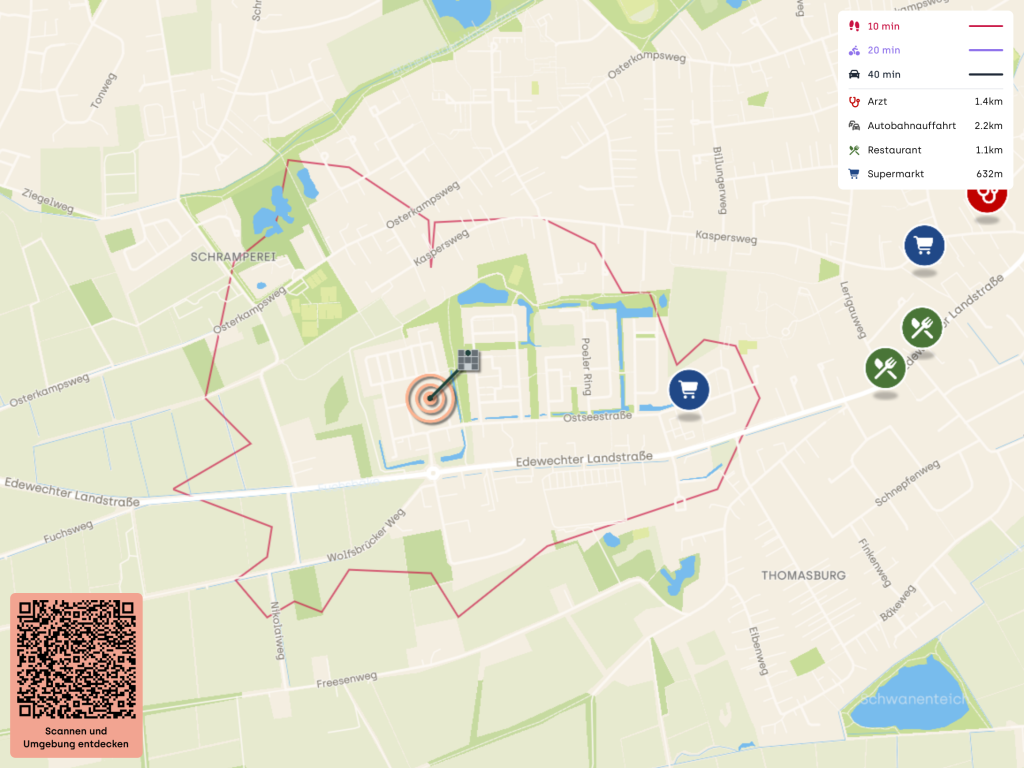The height and width of the screenshot is (768, 1024).
Task: Select the Arzt 1.4km legend entry
Action: point(925,101)
